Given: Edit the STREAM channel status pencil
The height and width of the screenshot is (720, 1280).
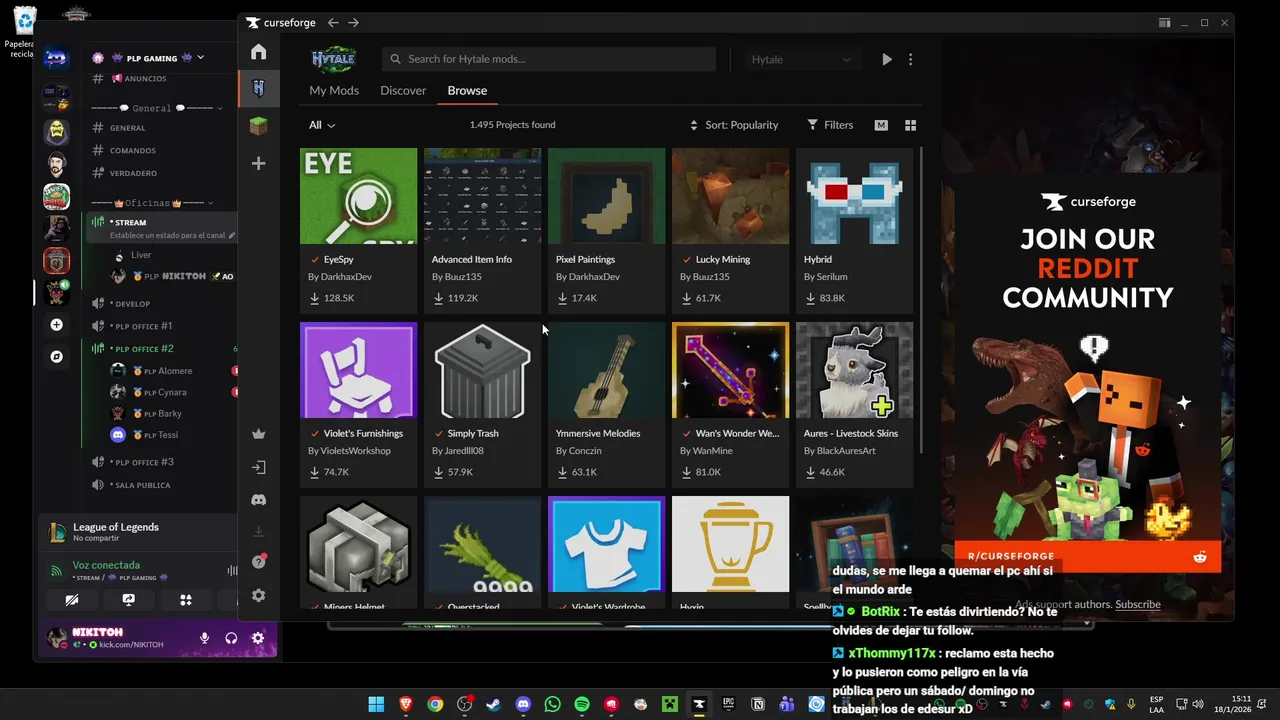Looking at the screenshot, I should pos(232,236).
